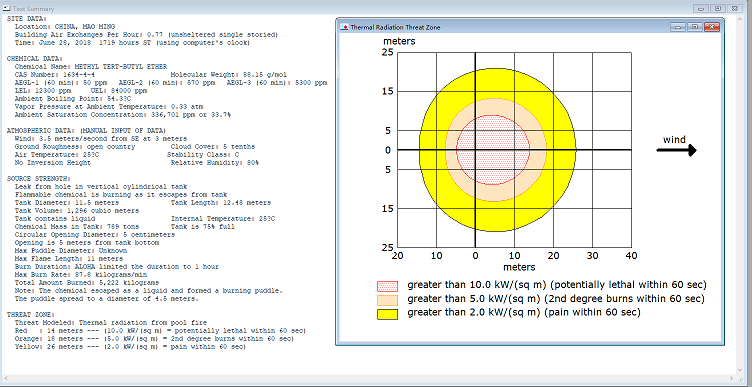Screen dimensions: 752x387
Task: Close the Thermal Radiation Threat Zone window
Action: click(x=712, y=27)
